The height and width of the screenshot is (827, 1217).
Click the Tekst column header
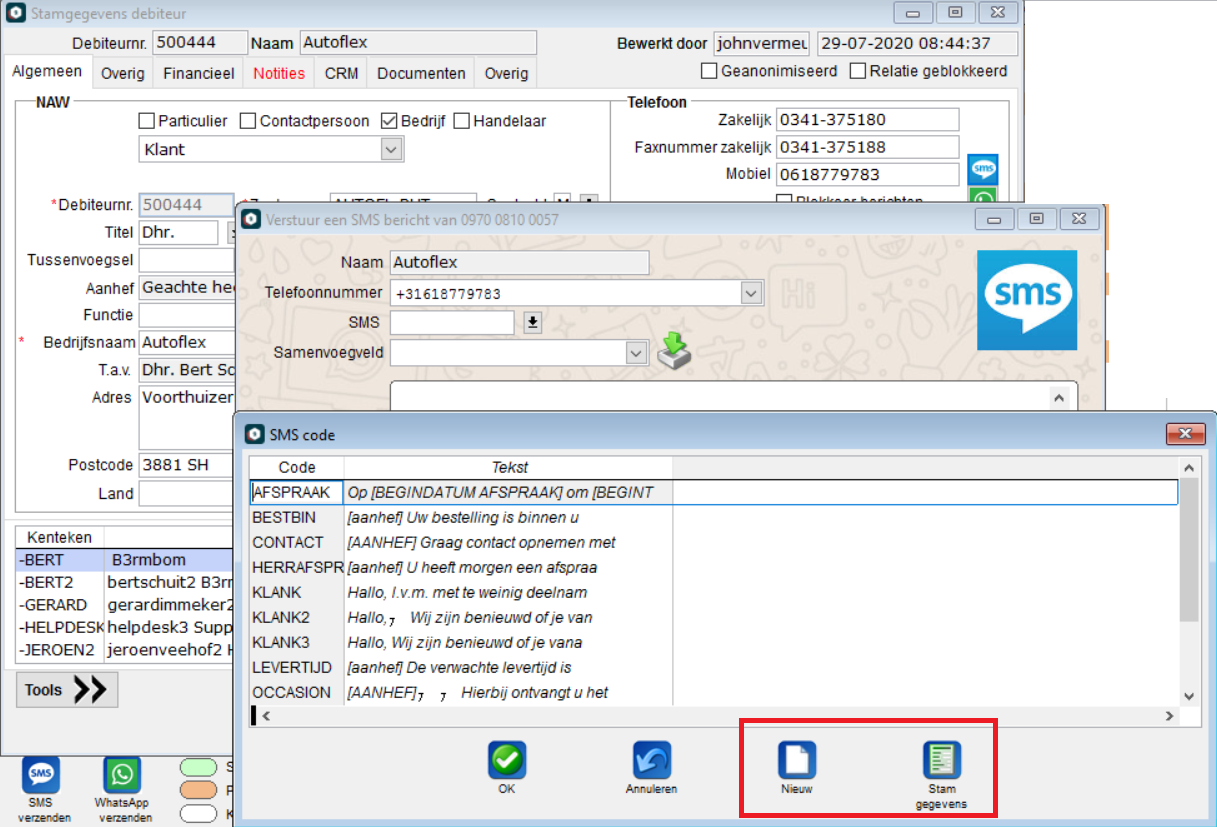pyautogui.click(x=509, y=467)
